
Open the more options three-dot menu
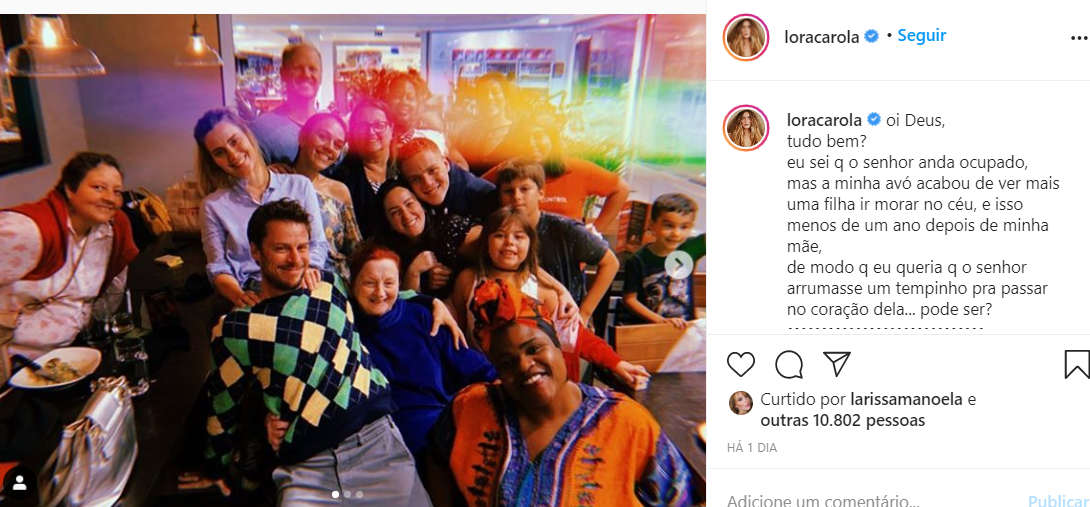pos(1079,38)
